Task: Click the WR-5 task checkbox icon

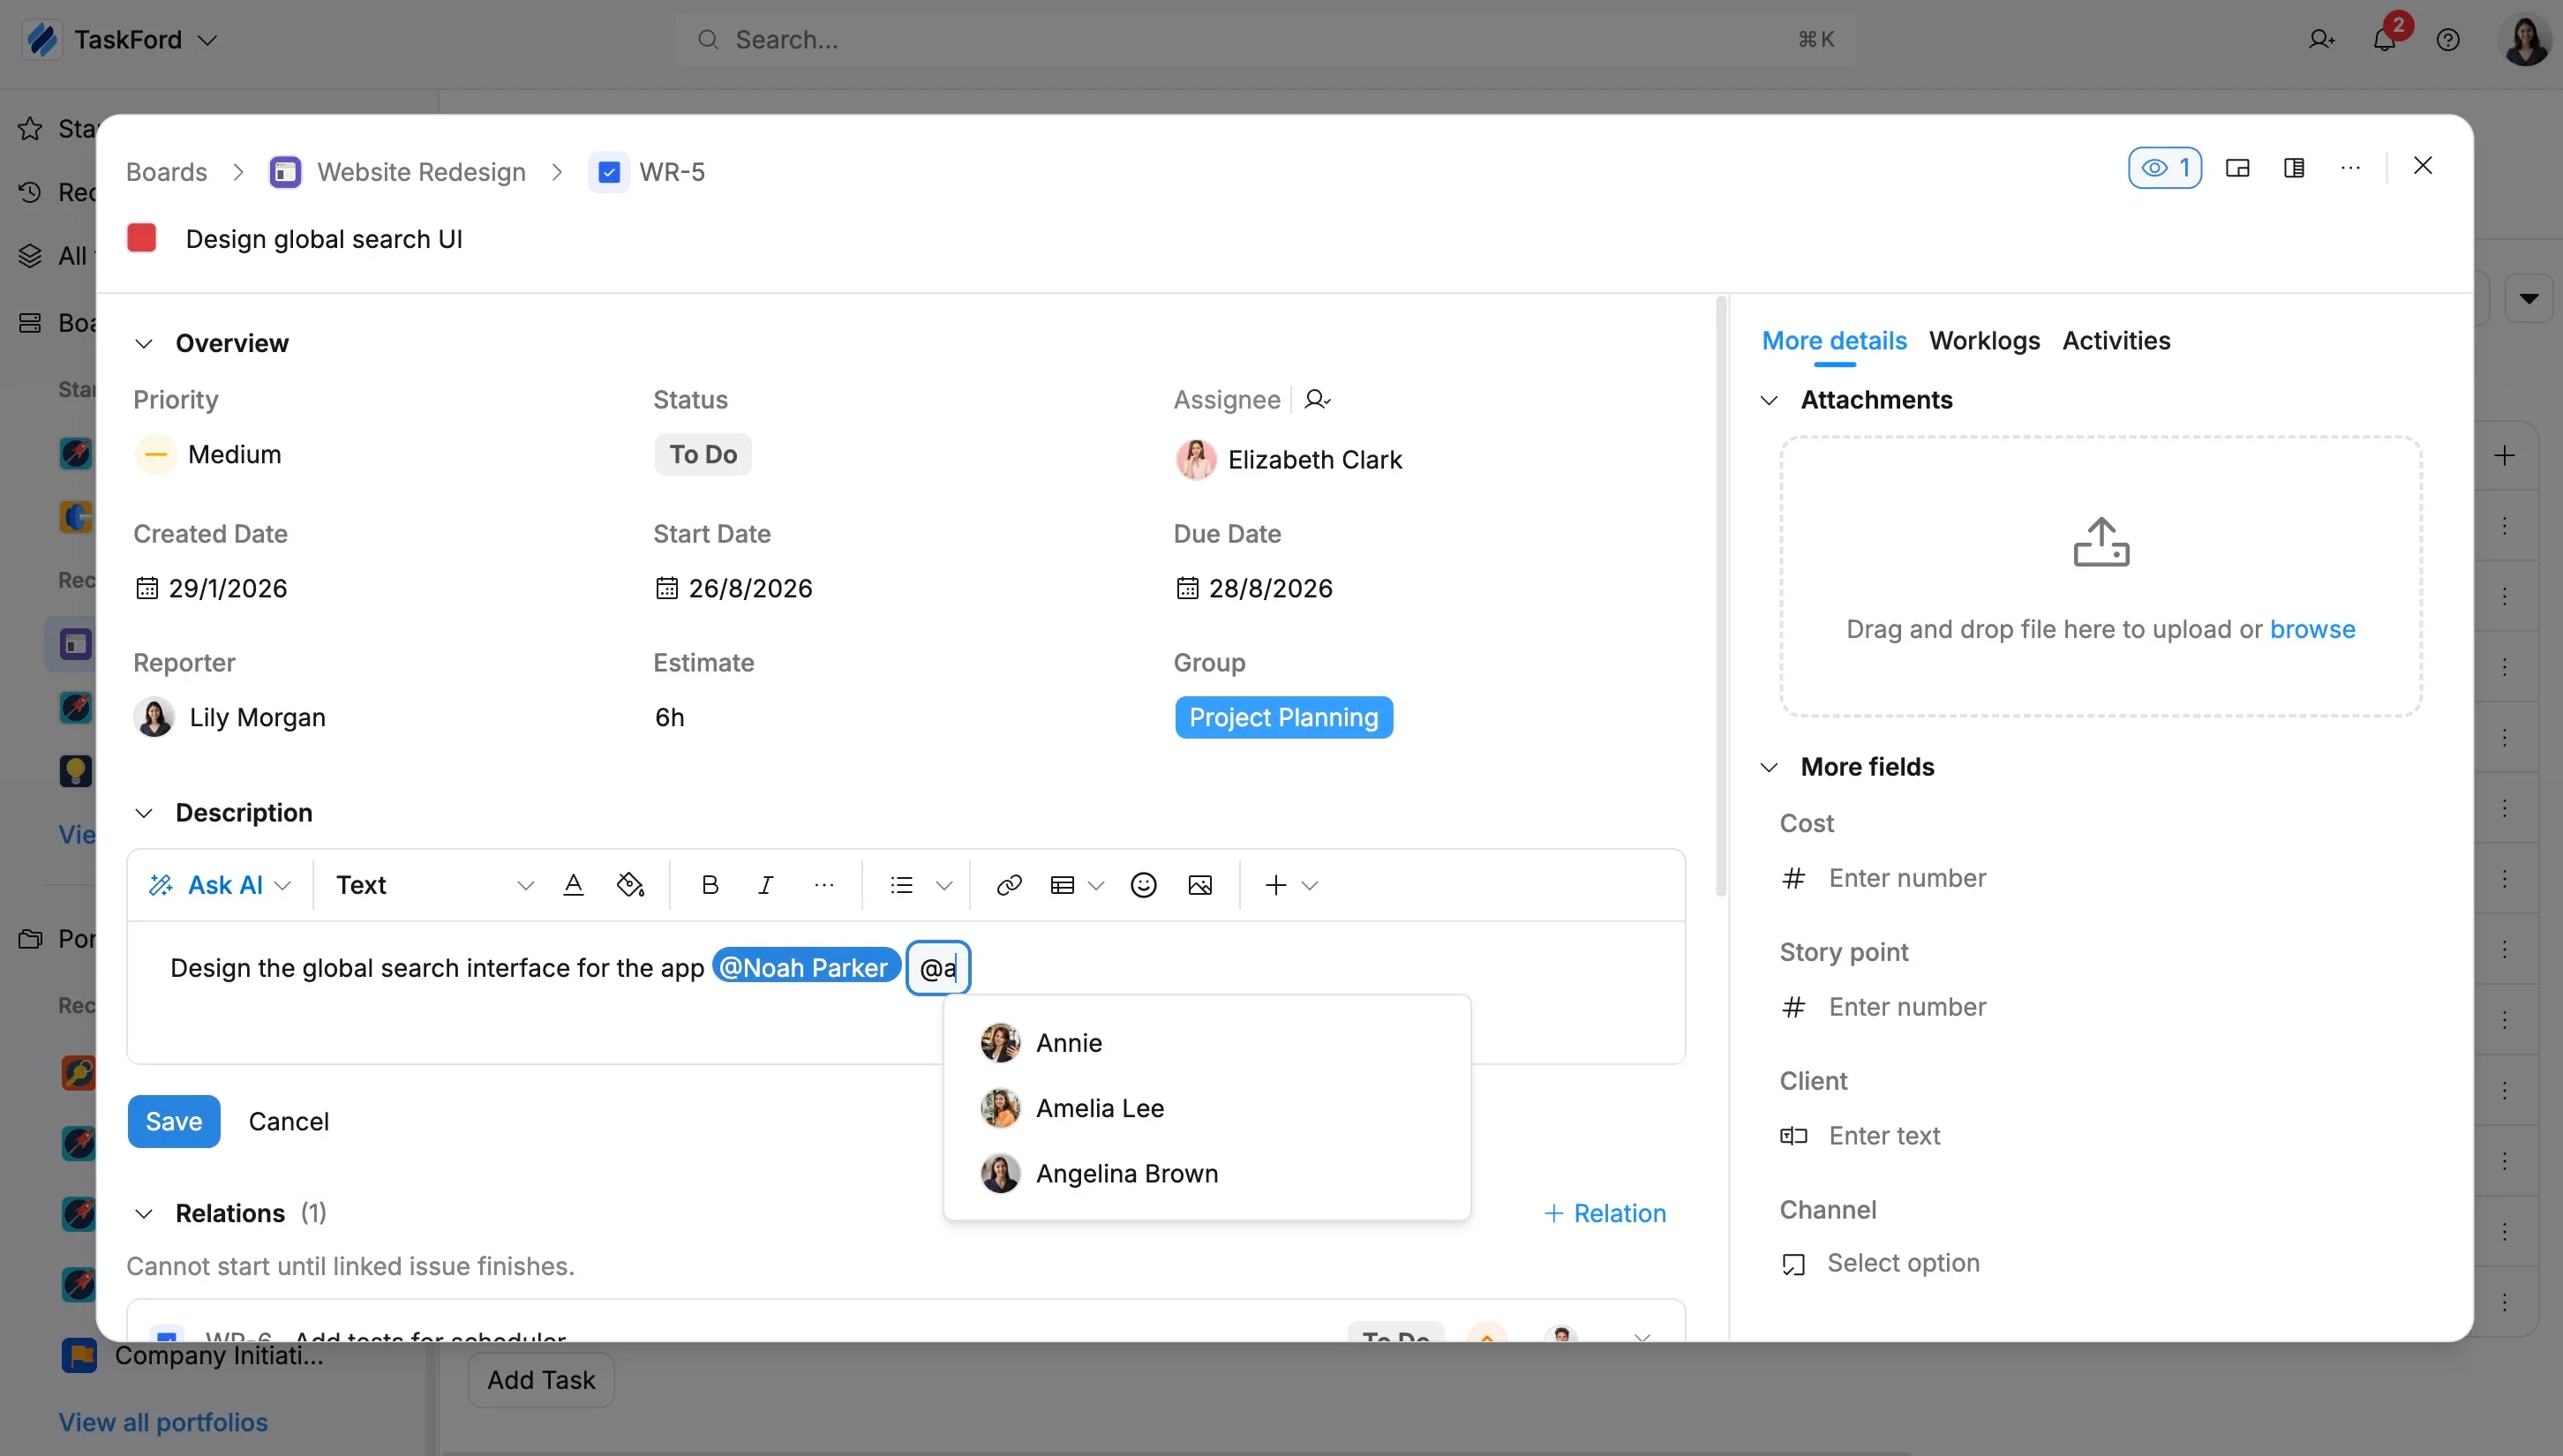Action: tap(609, 172)
